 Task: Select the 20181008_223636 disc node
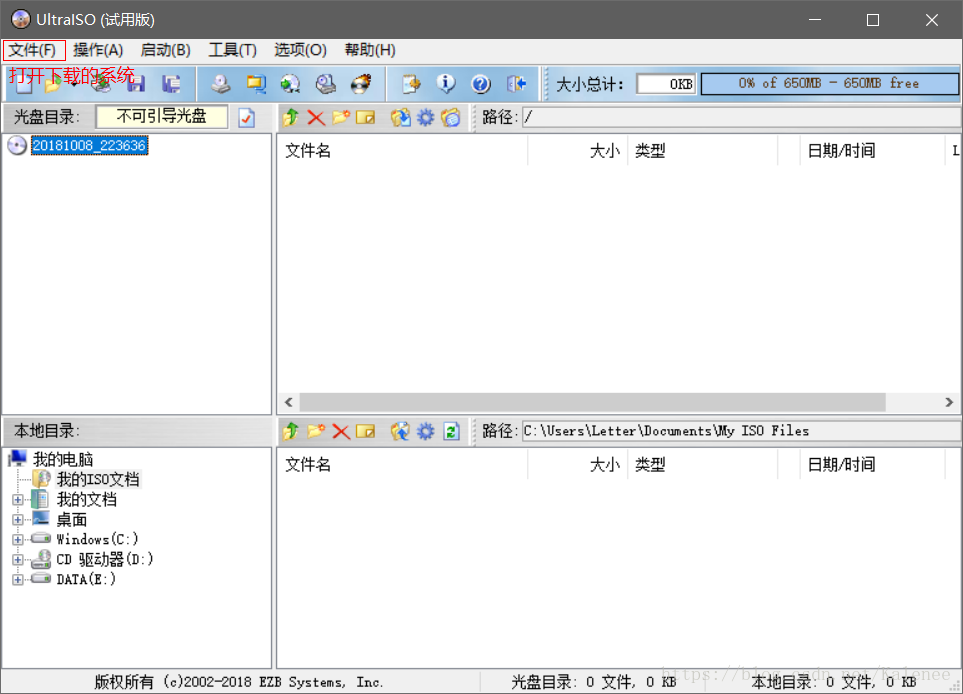point(89,146)
